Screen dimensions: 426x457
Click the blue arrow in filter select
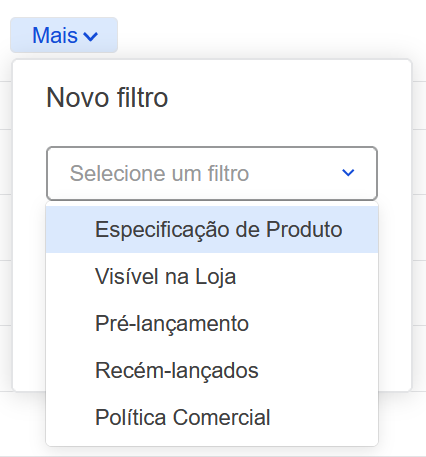(x=348, y=173)
